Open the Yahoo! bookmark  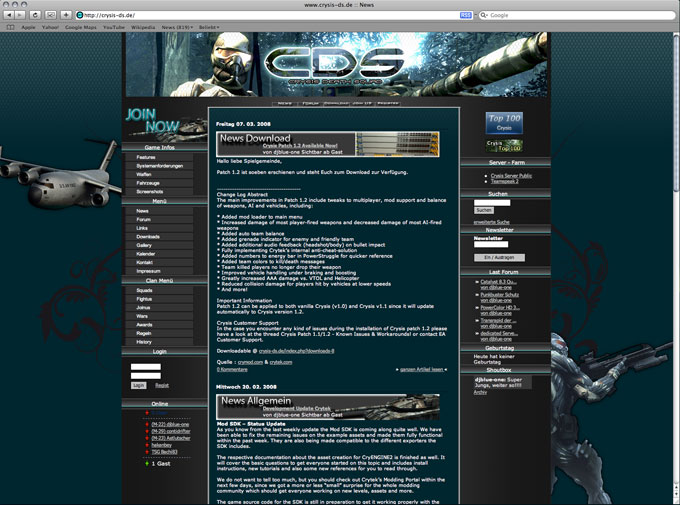(50, 27)
